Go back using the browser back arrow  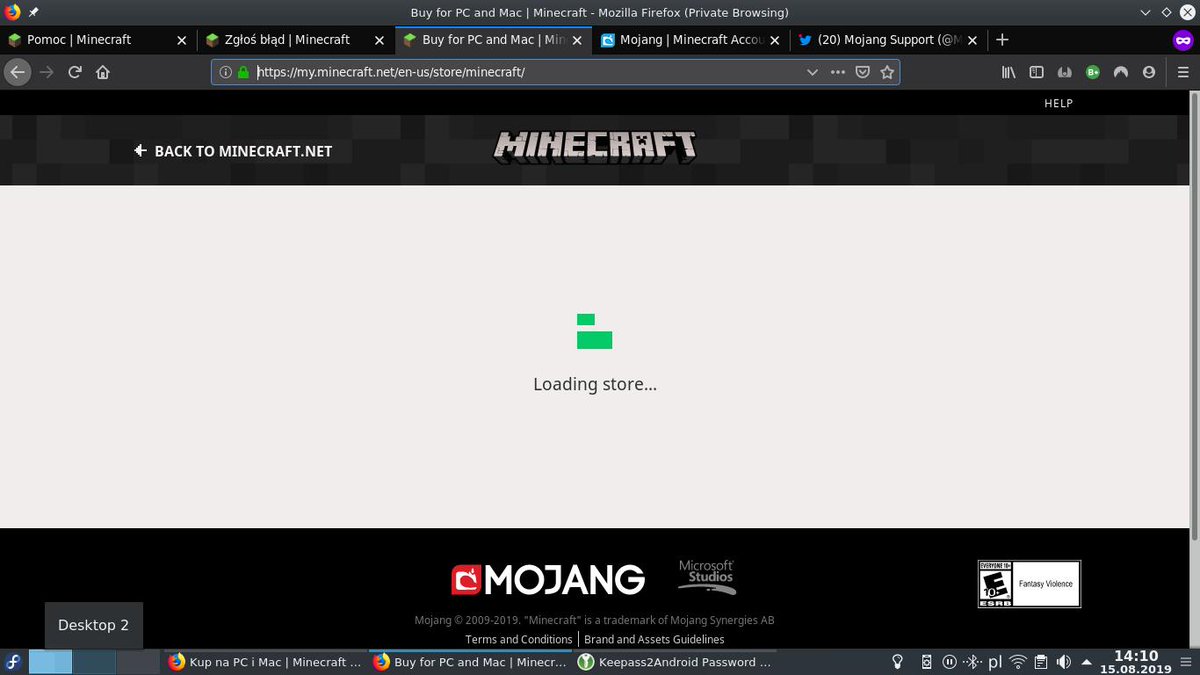click(x=16, y=72)
